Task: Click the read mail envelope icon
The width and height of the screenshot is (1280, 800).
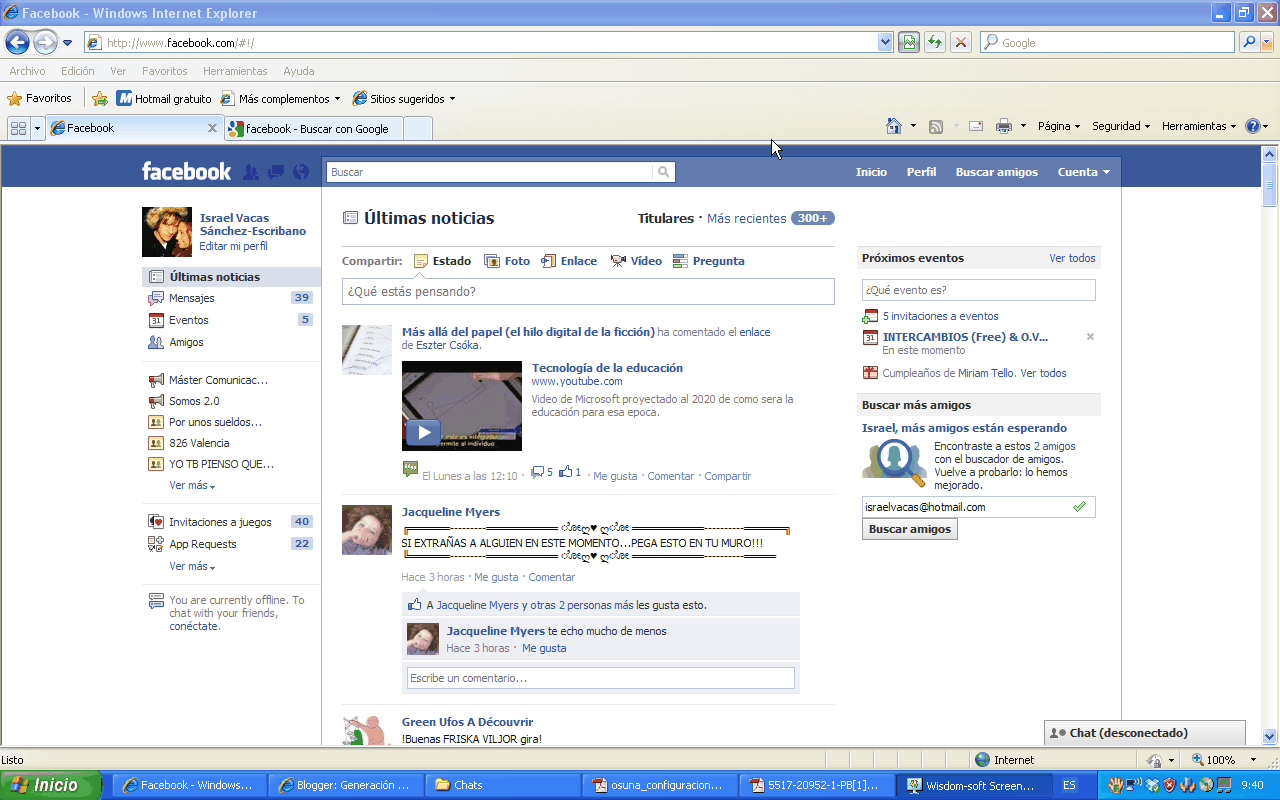Action: tap(976, 126)
